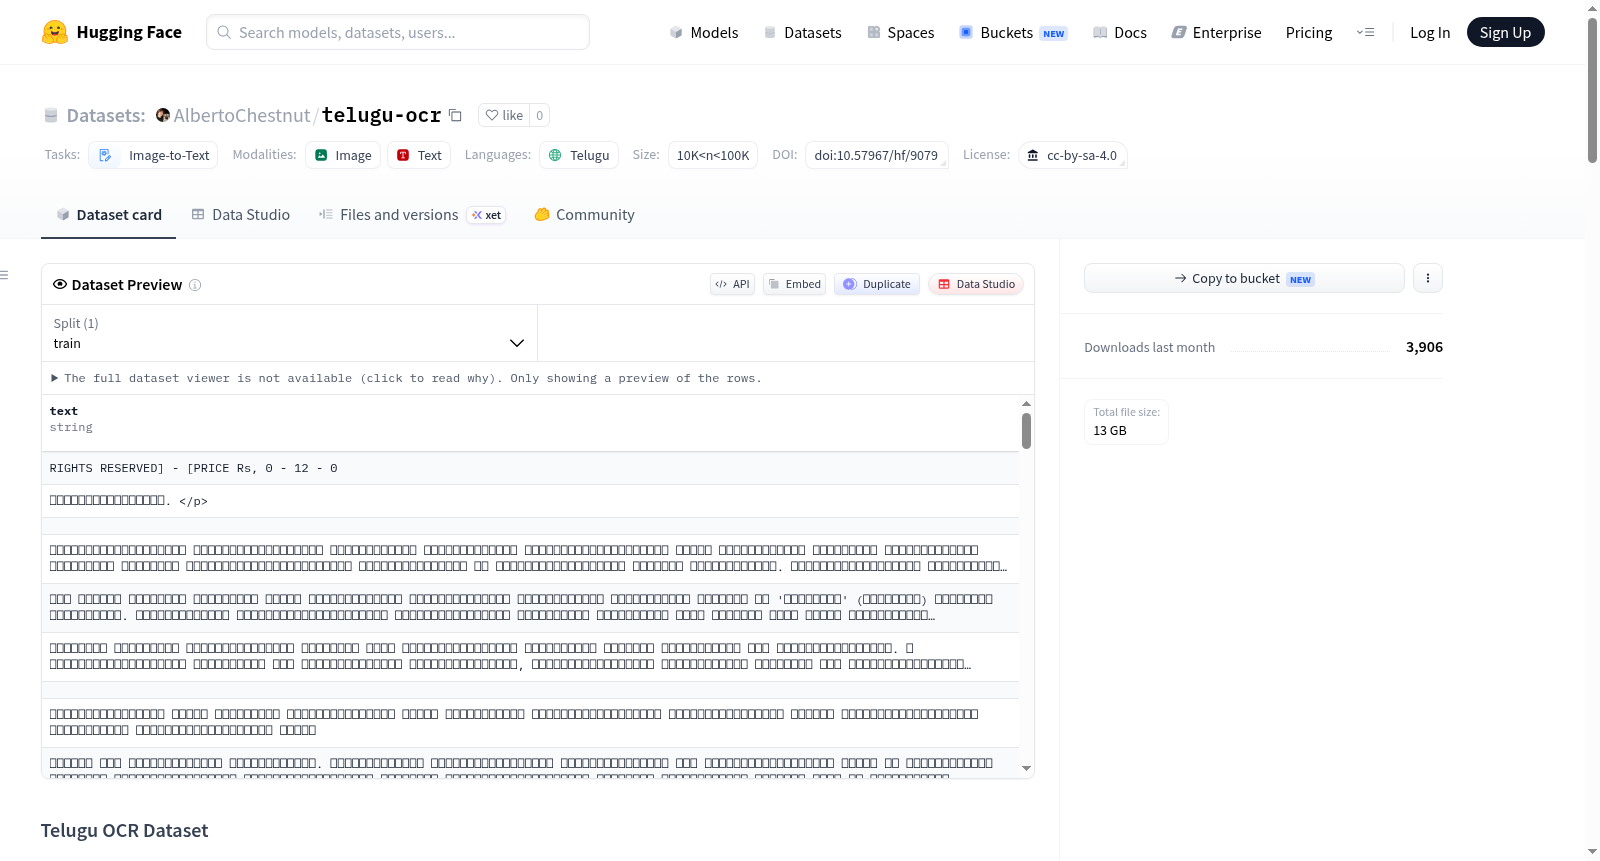Image resolution: width=1600 pixels, height=861 pixels.
Task: Copy dataset name with the copy icon
Action: [x=455, y=115]
